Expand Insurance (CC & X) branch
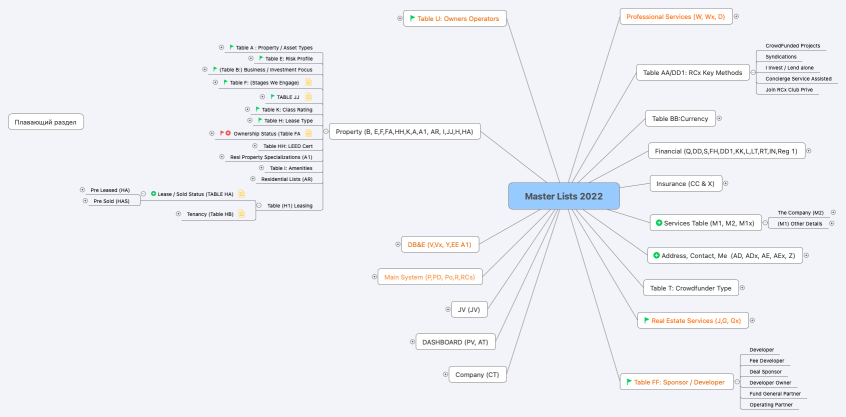The width and height of the screenshot is (846, 417). point(726,183)
